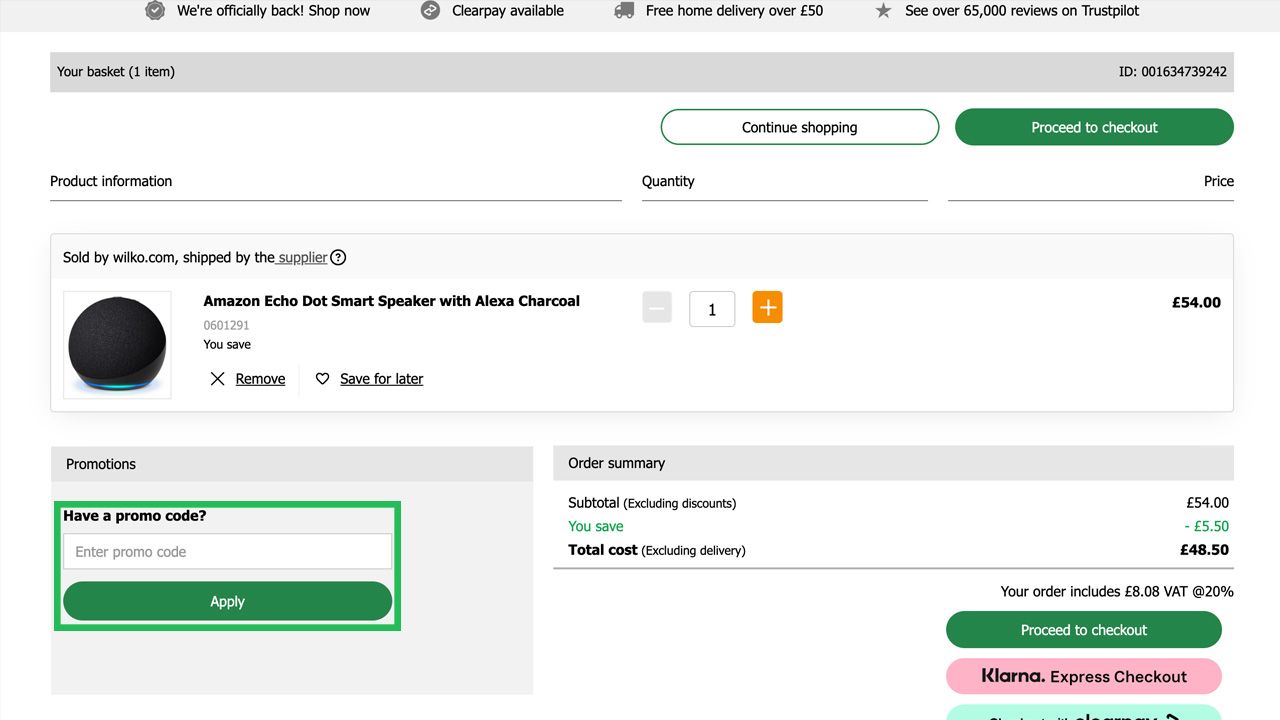The image size is (1280, 720).
Task: Remove the Echo Dot from basket
Action: point(260,379)
